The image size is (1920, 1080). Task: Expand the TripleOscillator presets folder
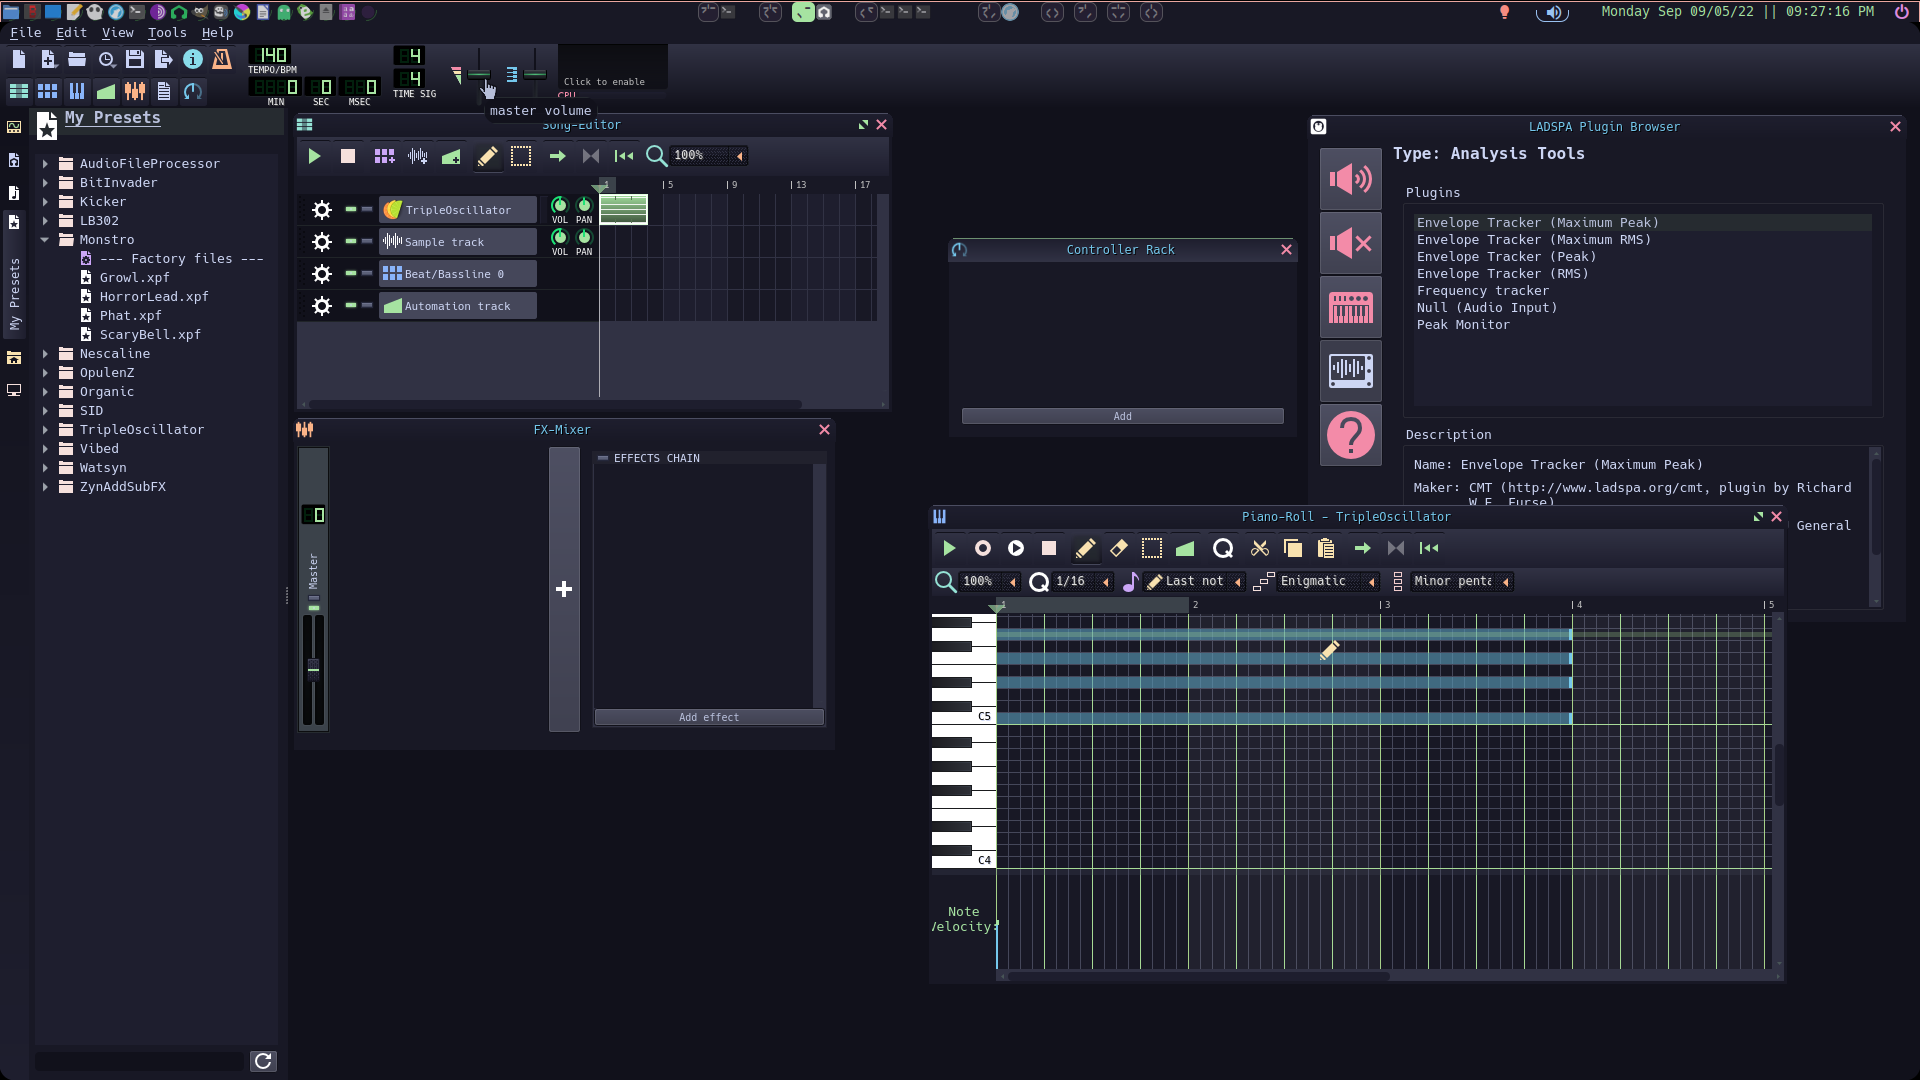coord(45,429)
